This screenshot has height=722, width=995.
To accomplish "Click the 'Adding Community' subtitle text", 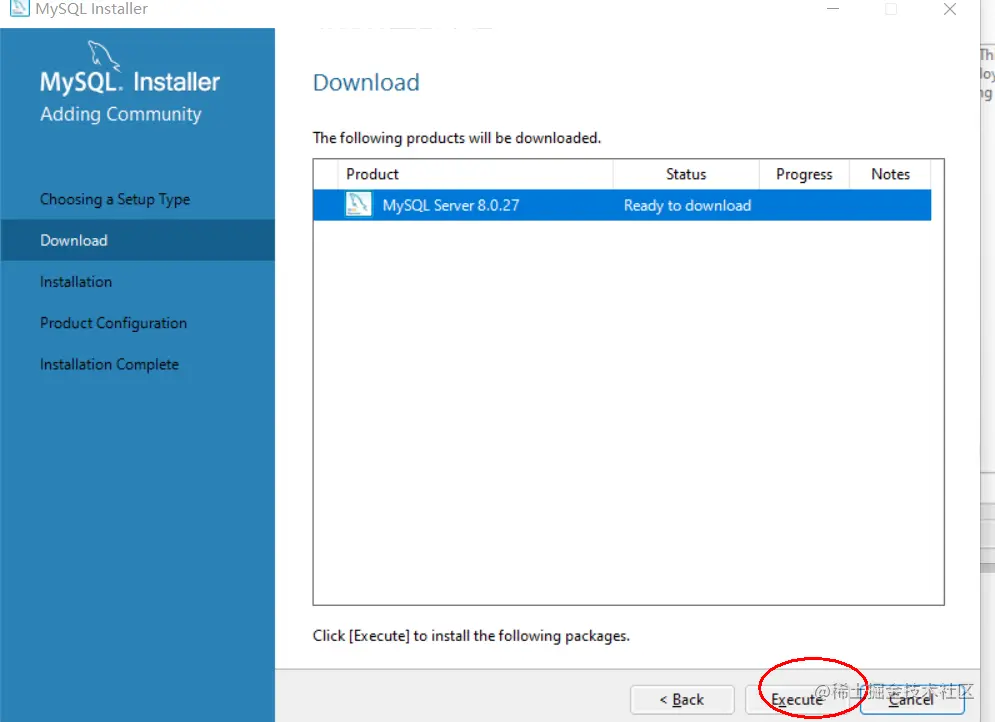I will click(x=121, y=114).
